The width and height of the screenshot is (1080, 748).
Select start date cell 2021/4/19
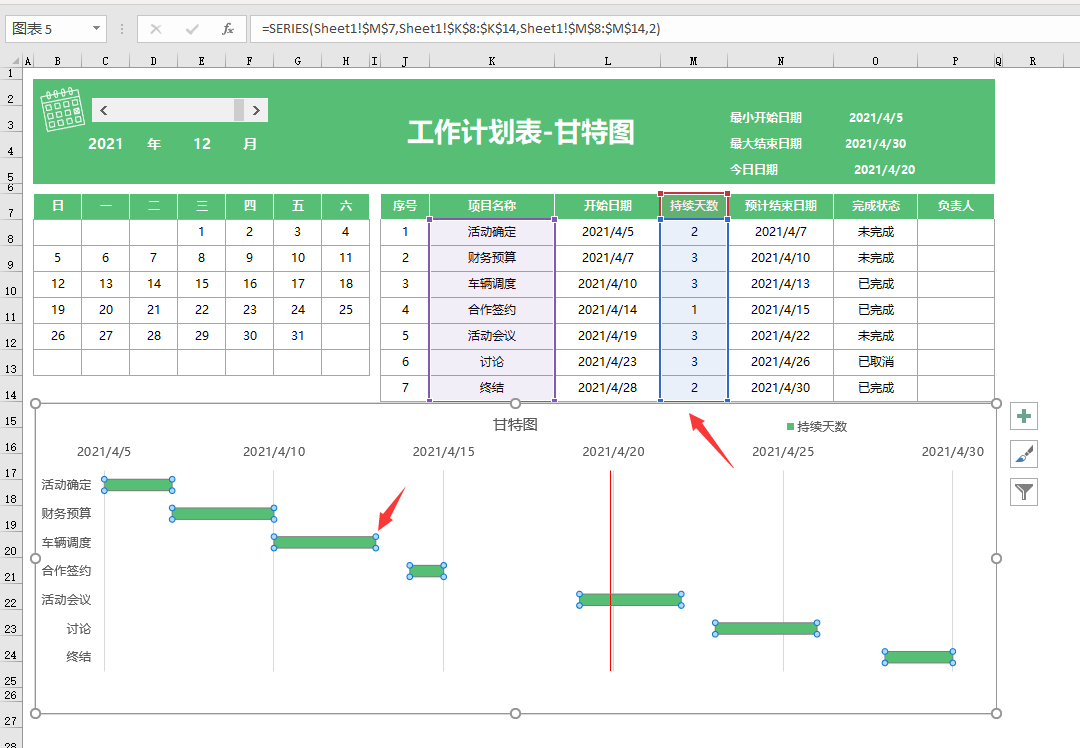(608, 336)
